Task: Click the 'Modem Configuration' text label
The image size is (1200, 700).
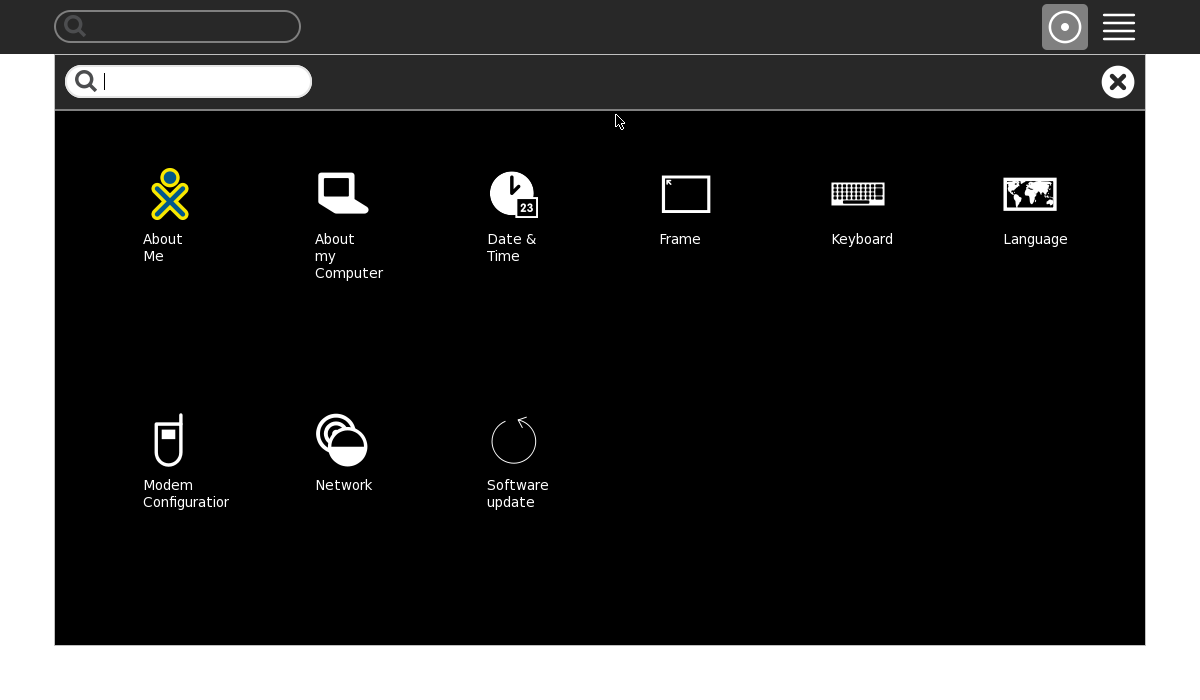Action: pyautogui.click(x=185, y=494)
